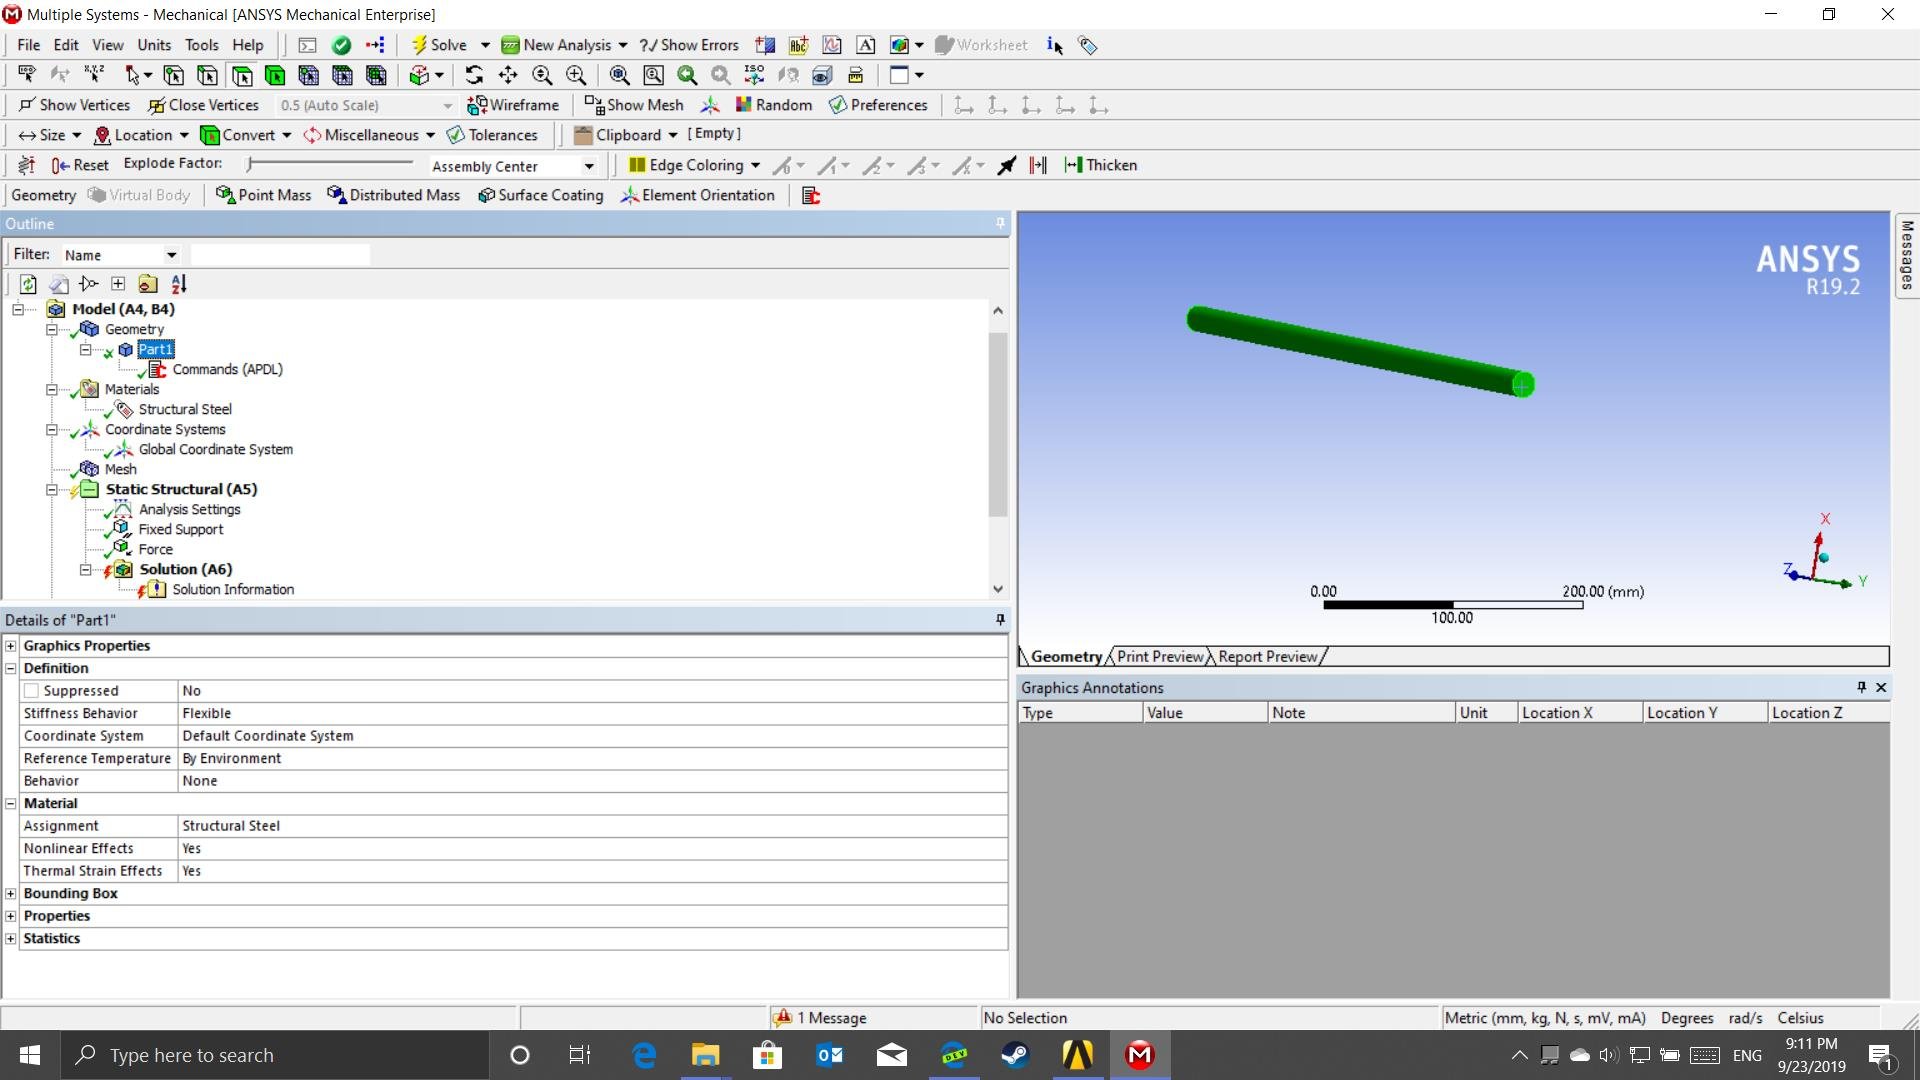Click Thicken annotation toggle

[1101, 165]
